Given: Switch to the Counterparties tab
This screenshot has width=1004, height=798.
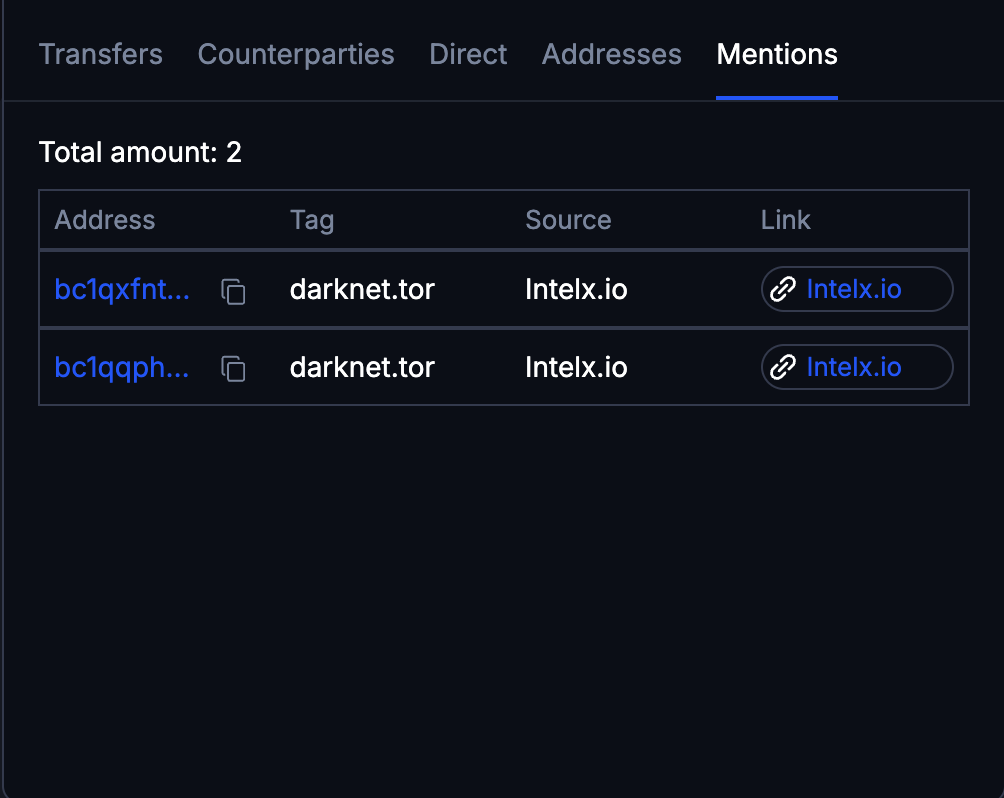Looking at the screenshot, I should pyautogui.click(x=296, y=55).
